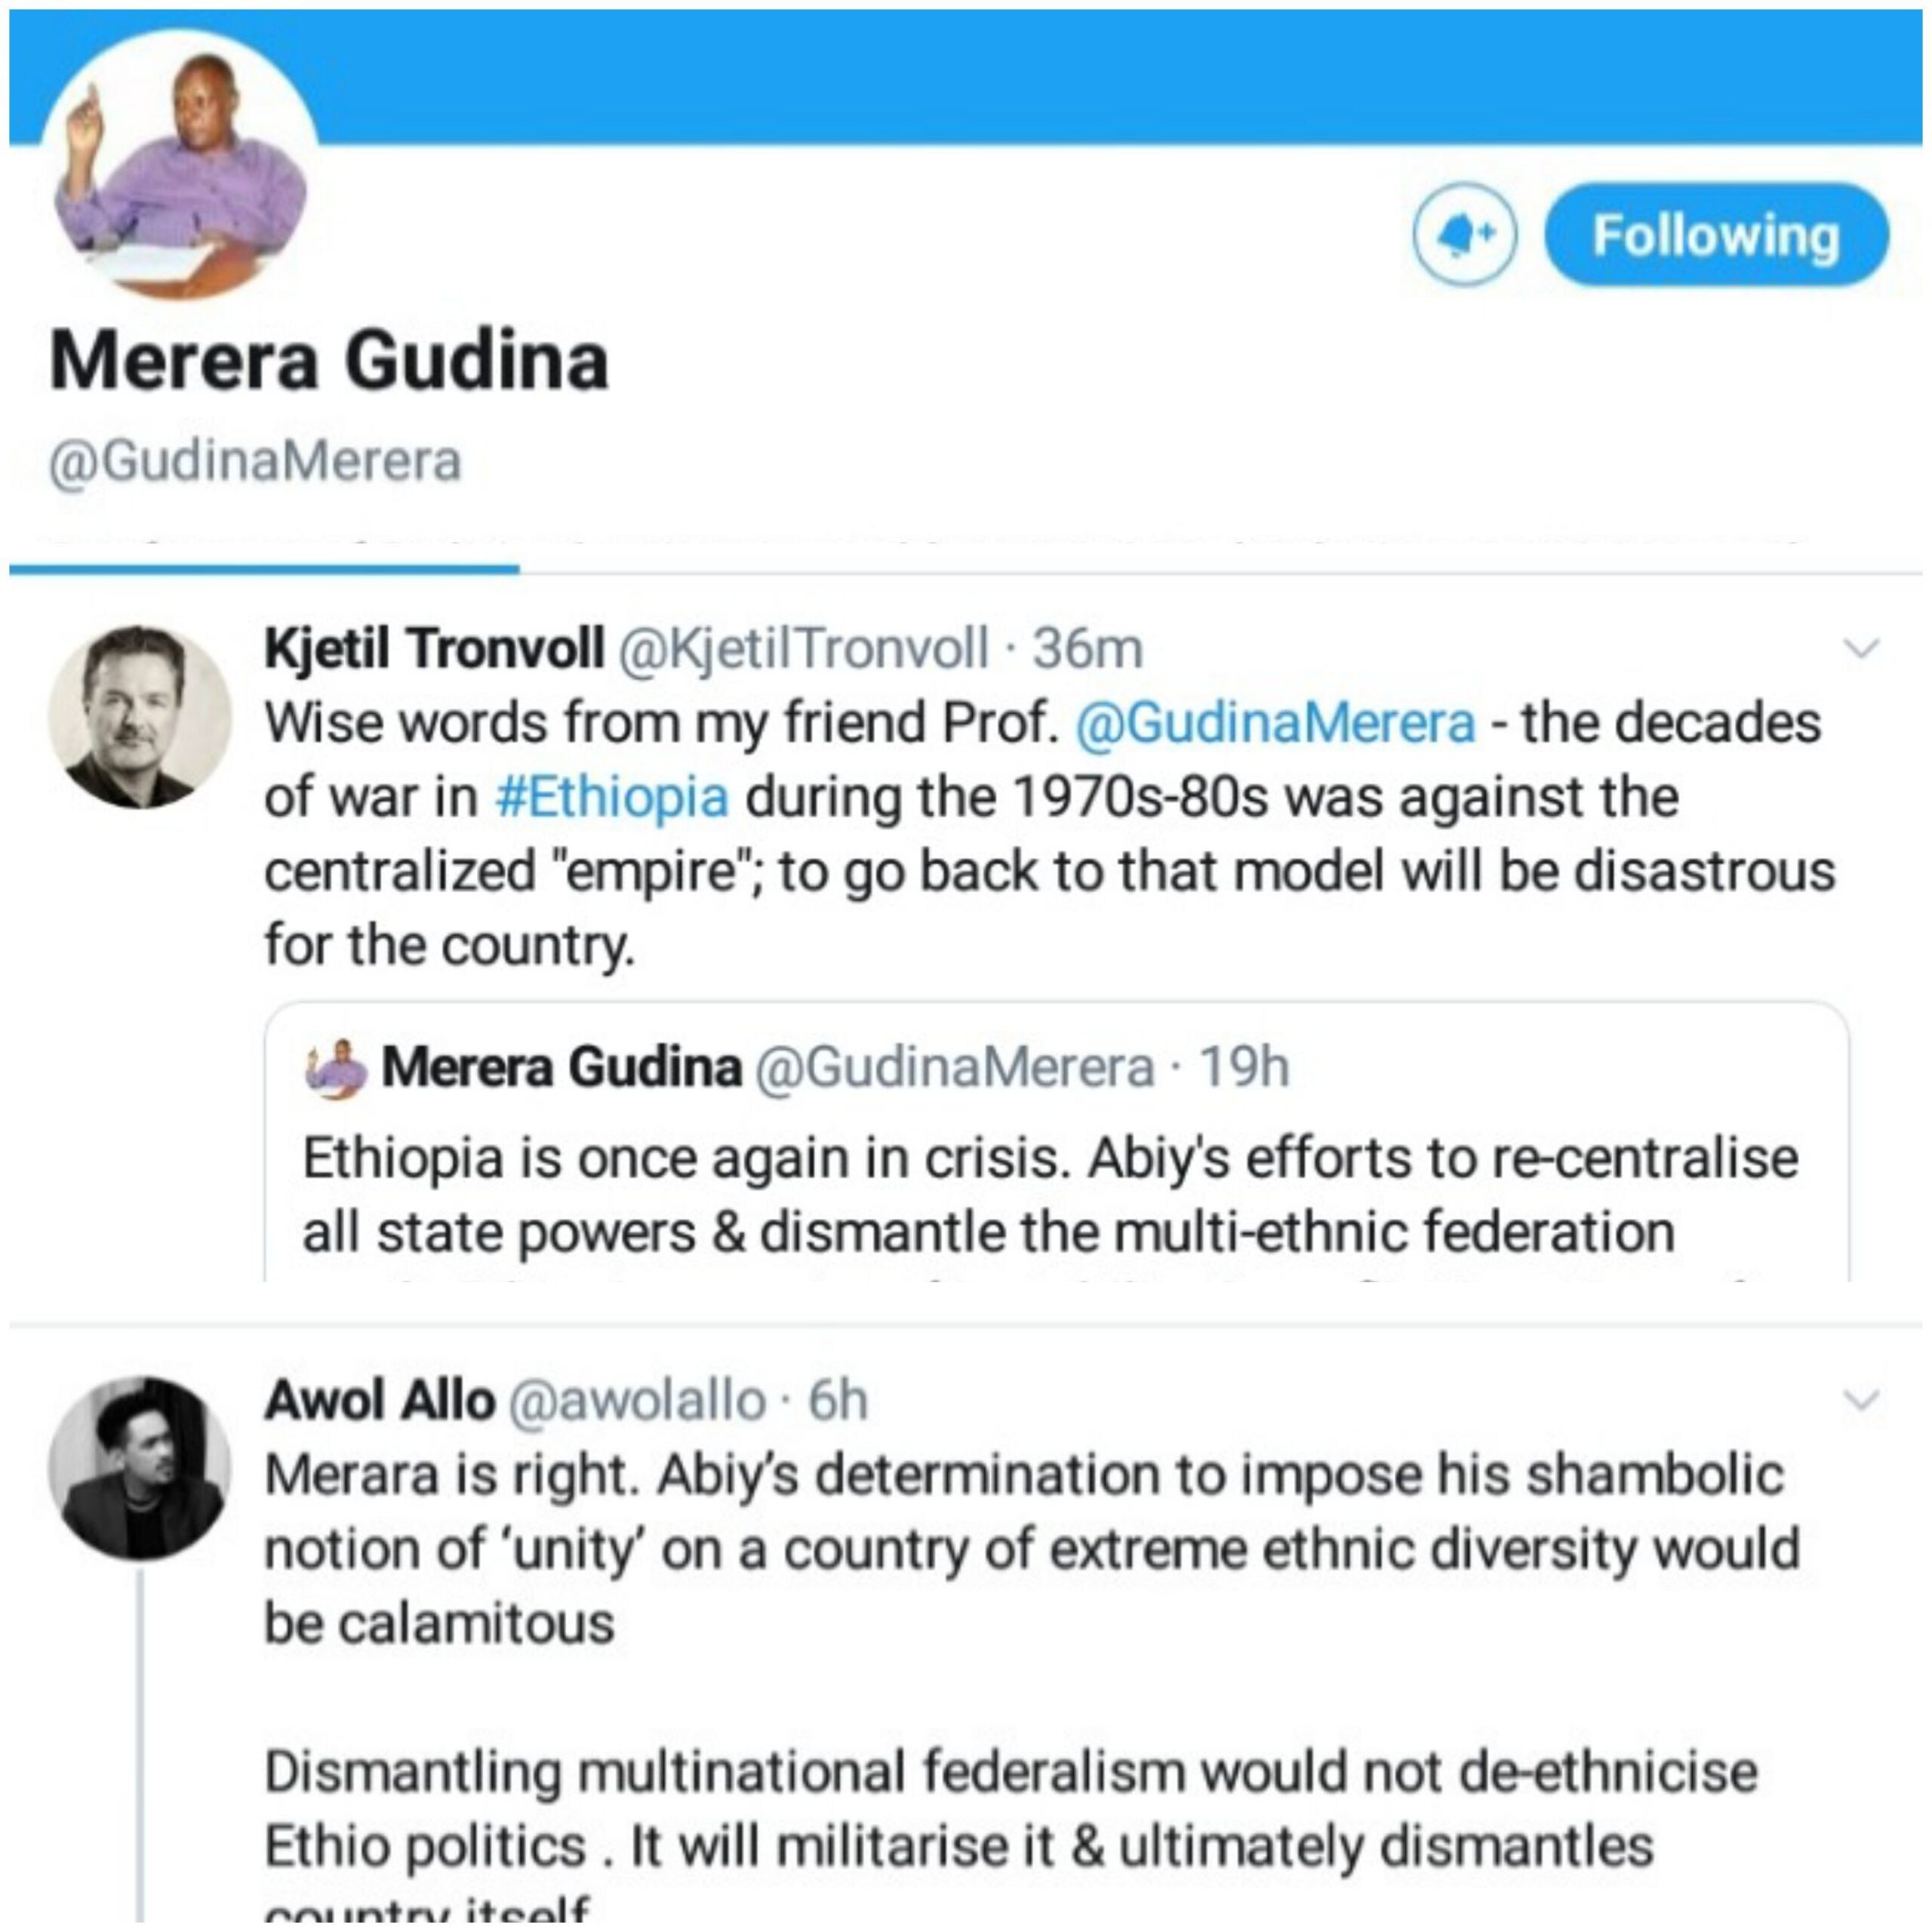
Task: Follow the @GudinaMerera mention in Kjetil's tweet
Action: pos(1274,723)
